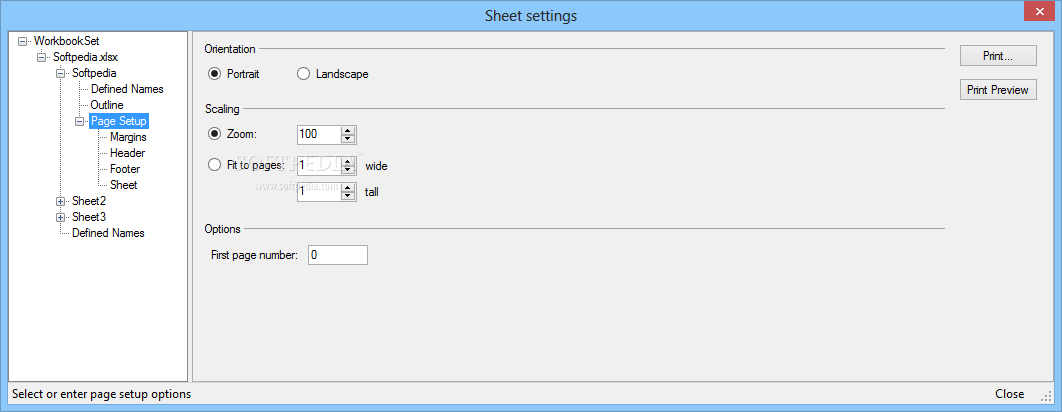Screen dimensions: 1062x412
Task: Expand the Sheet2 tree node
Action: coord(60,201)
